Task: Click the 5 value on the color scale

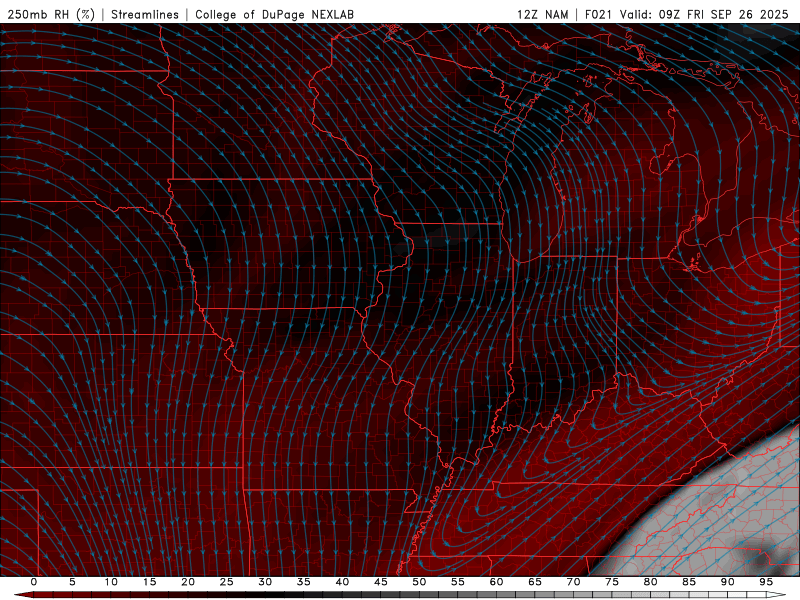Action: [x=72, y=582]
